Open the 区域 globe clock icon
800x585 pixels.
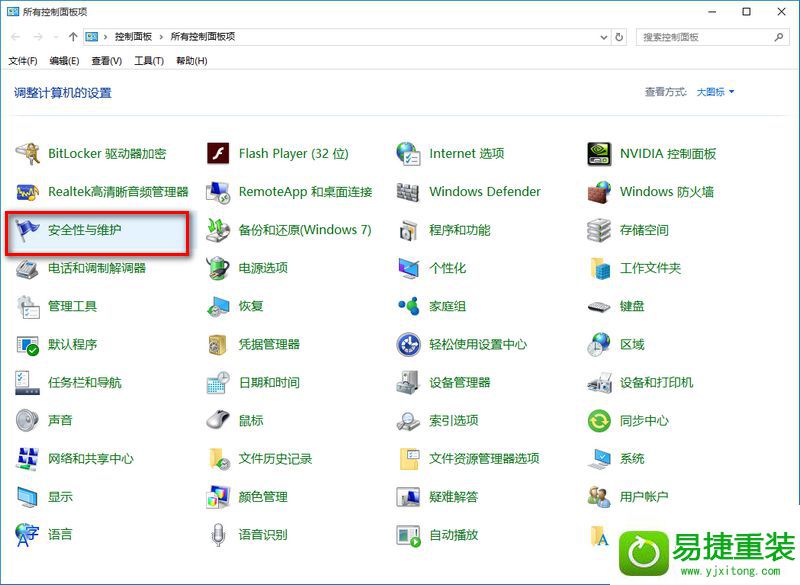tap(599, 345)
